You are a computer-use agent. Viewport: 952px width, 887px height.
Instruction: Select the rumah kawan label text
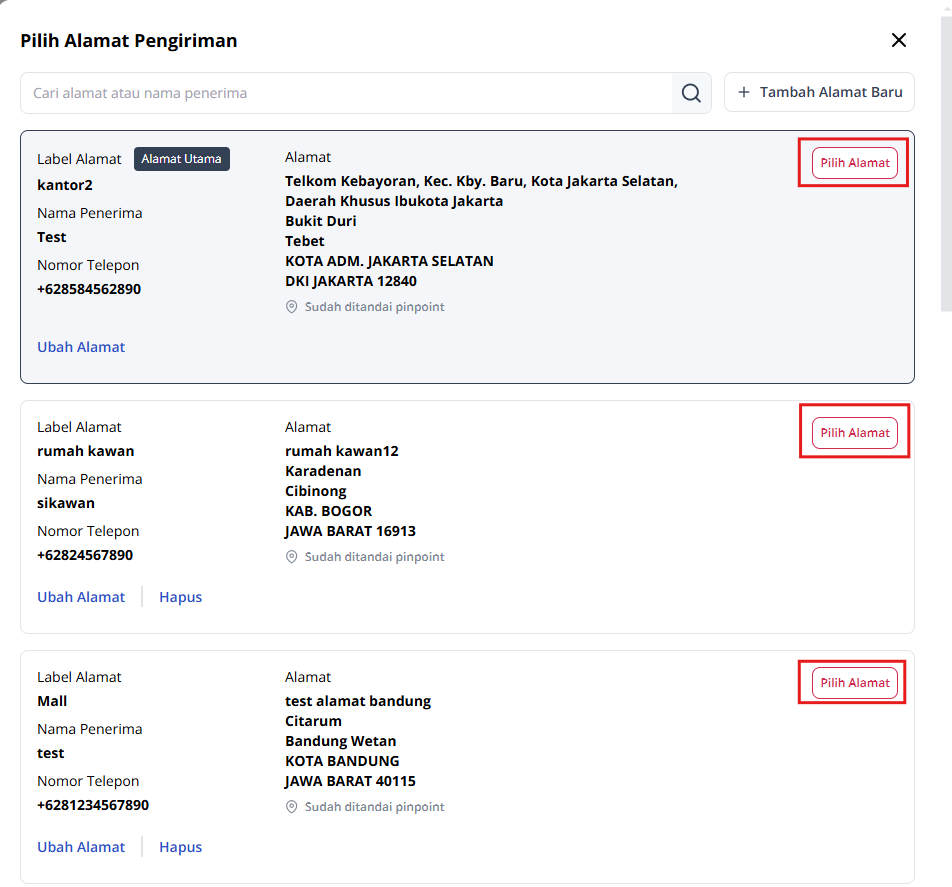click(85, 451)
